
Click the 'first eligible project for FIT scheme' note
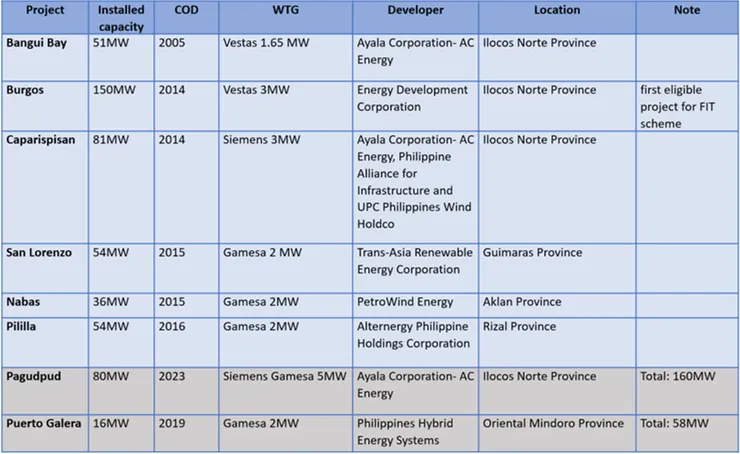[687, 106]
